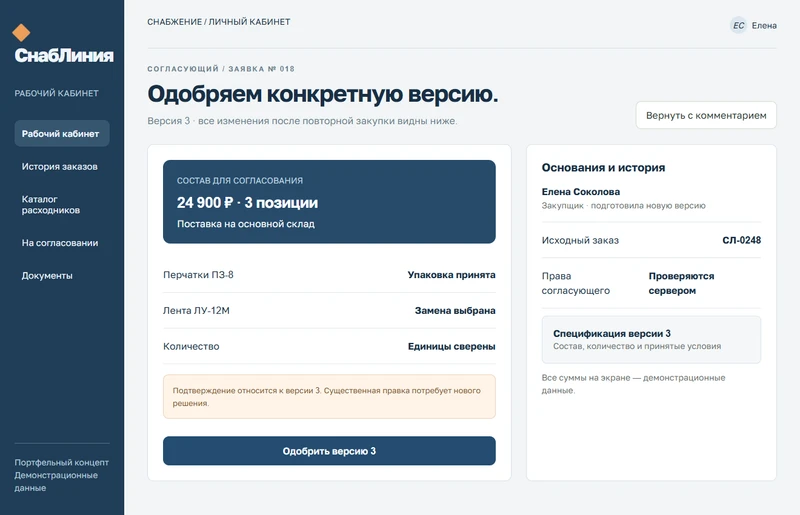
Task: Click Елена Соколова name
Action: 581,192
